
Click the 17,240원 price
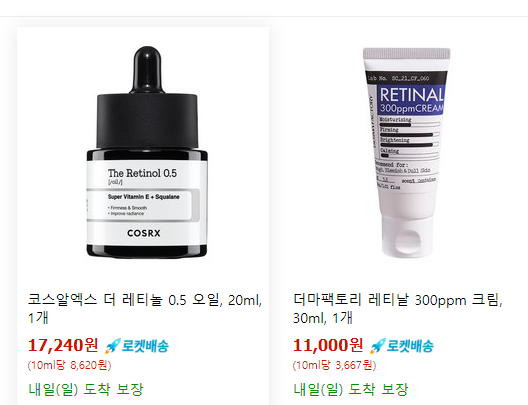pos(63,345)
